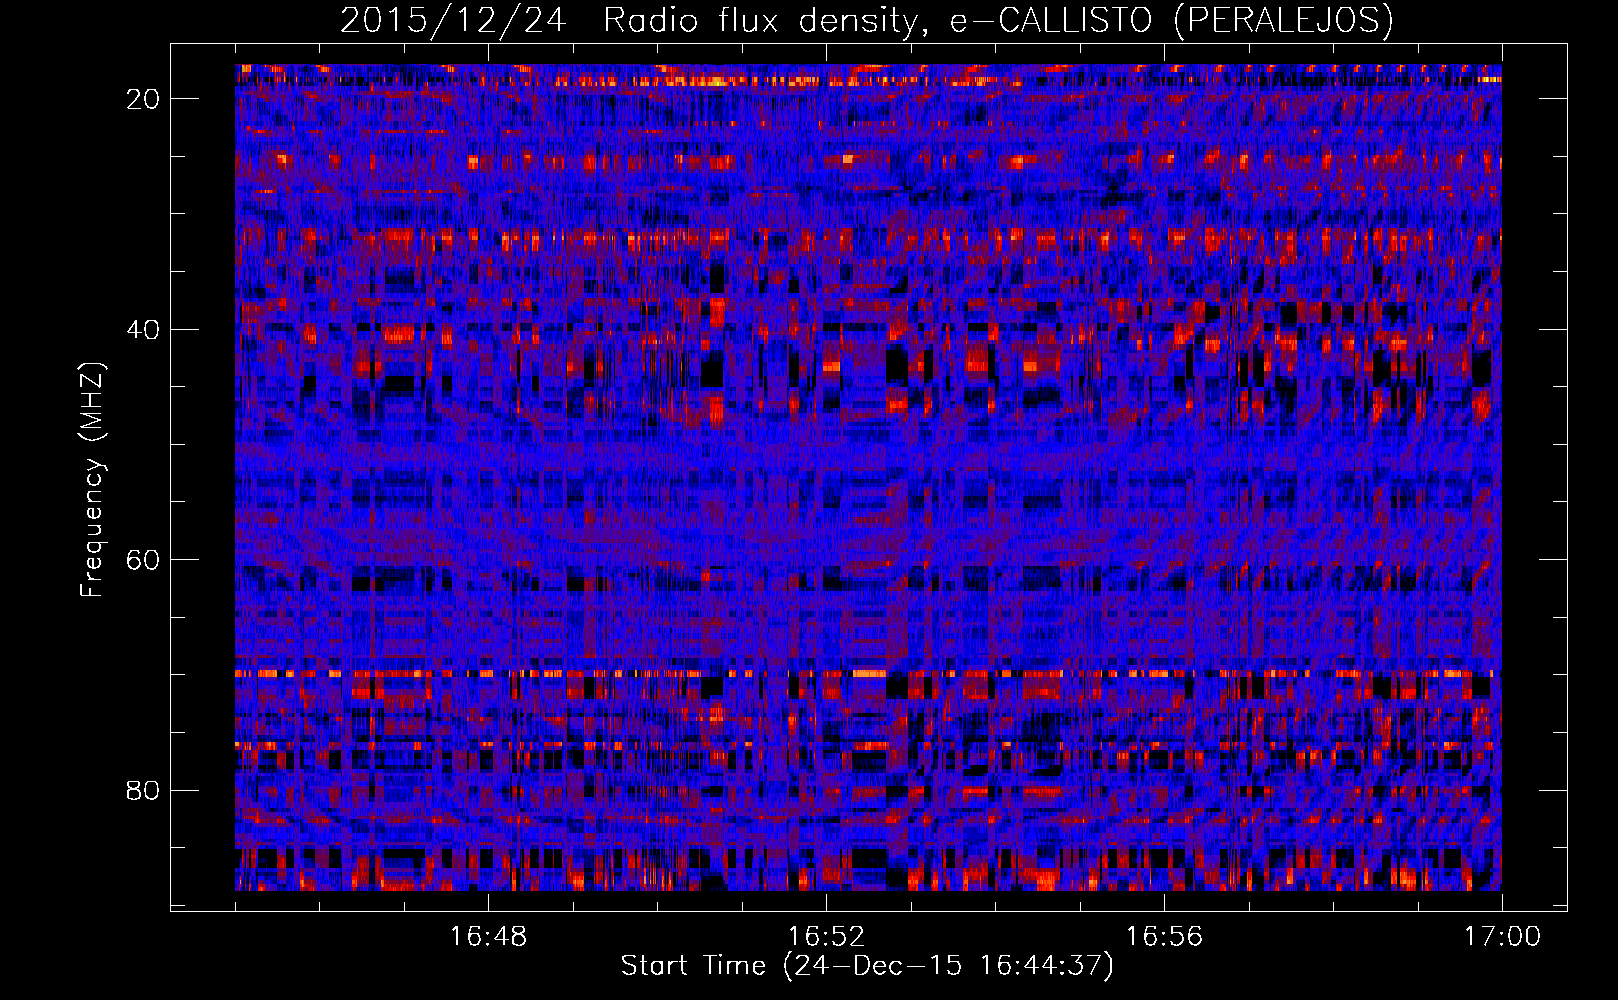
Task: Click the 40 MHz frequency tick label
Action: coord(144,330)
